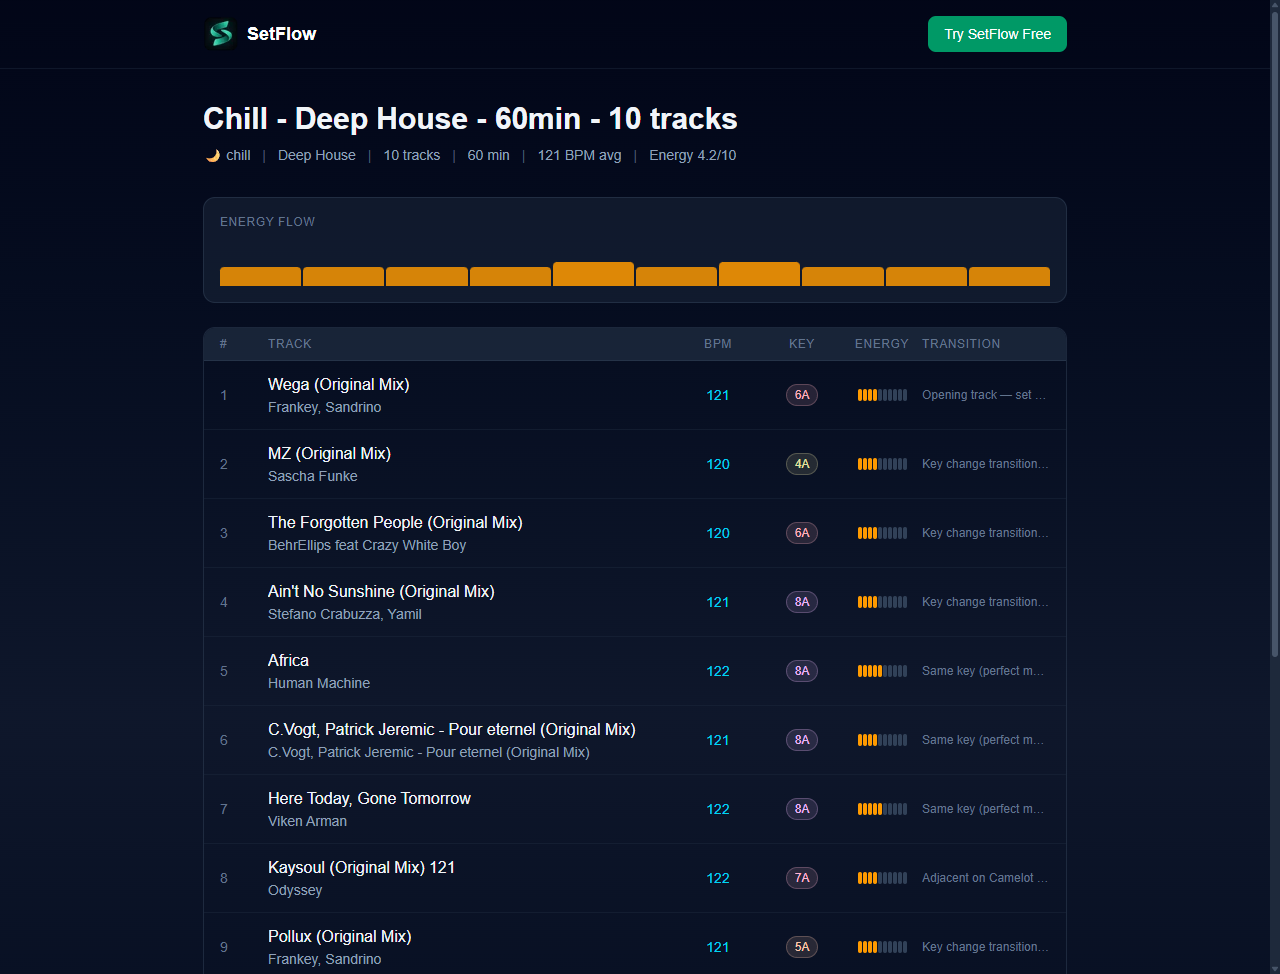Screen dimensions: 1280x974
Task: Click the 8A key badge for Africa
Action: tap(801, 670)
